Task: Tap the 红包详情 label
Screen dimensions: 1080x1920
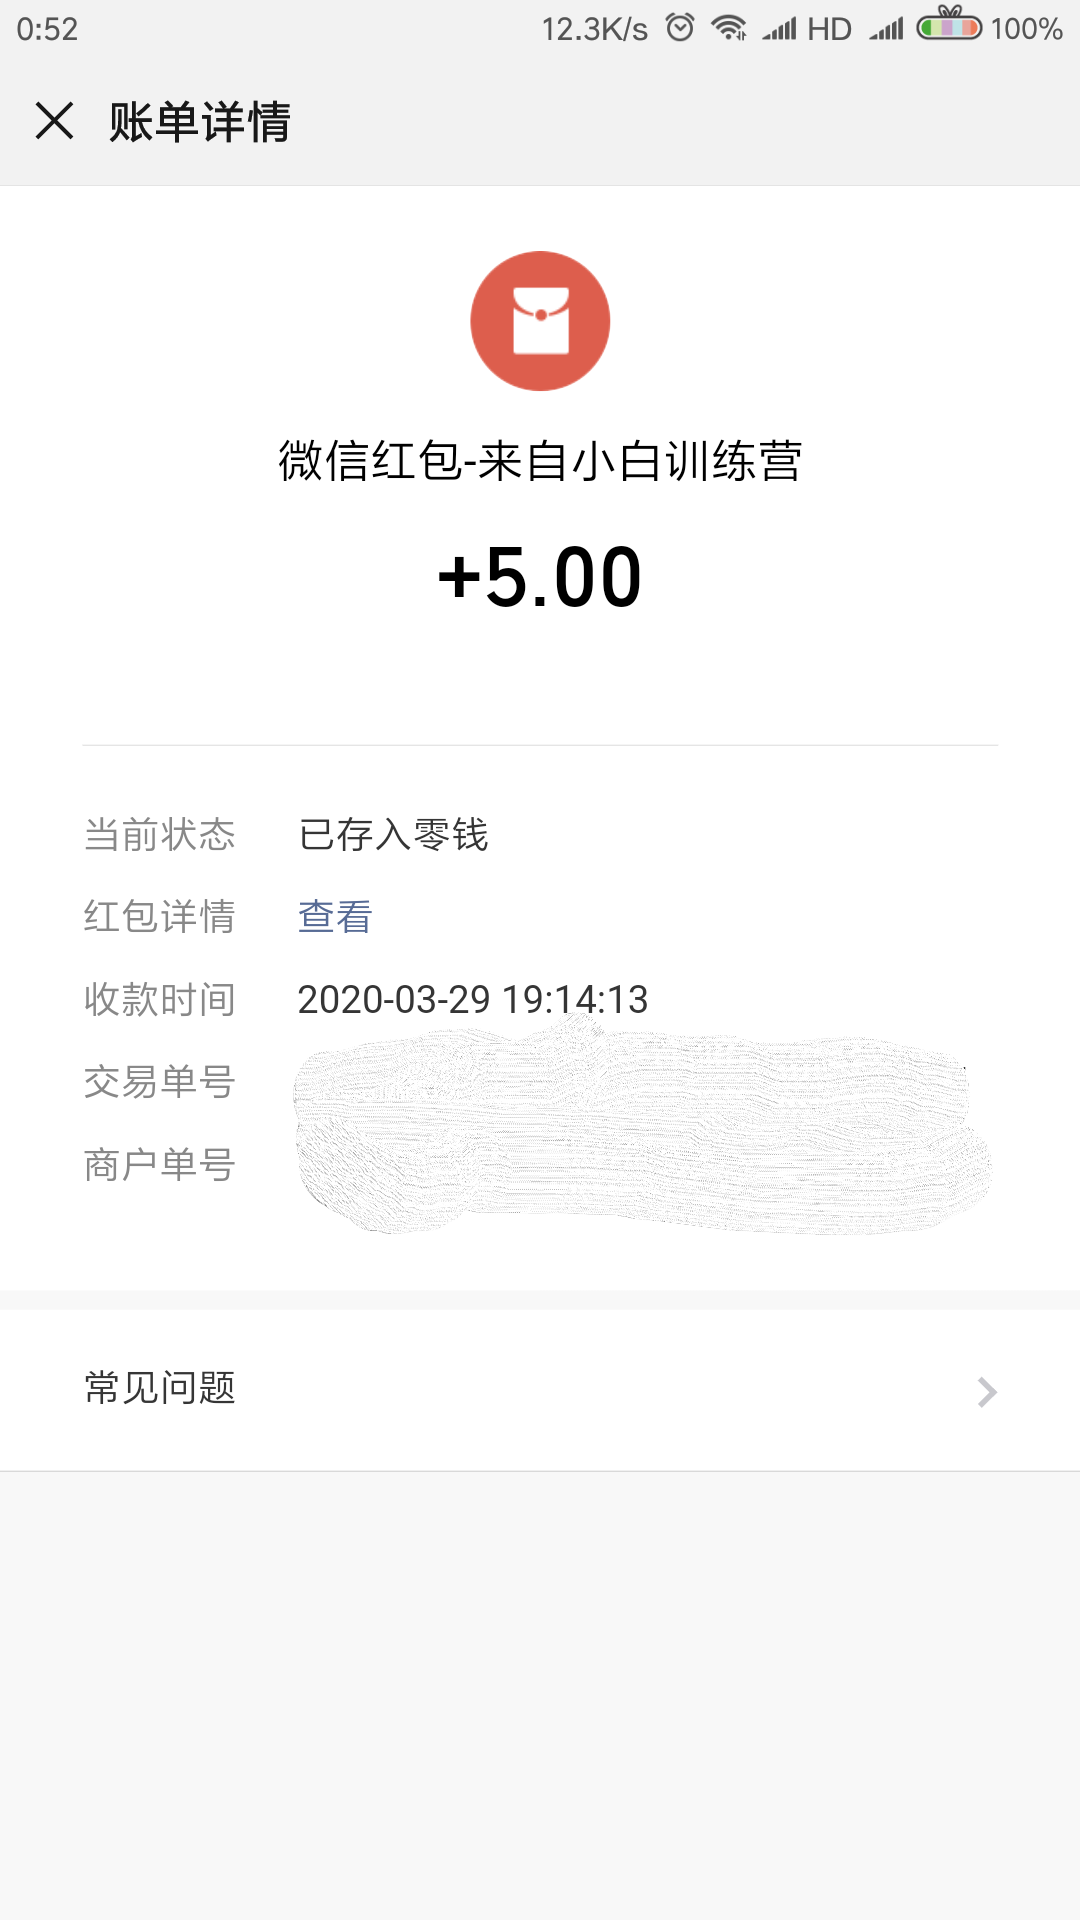Action: tap(160, 917)
